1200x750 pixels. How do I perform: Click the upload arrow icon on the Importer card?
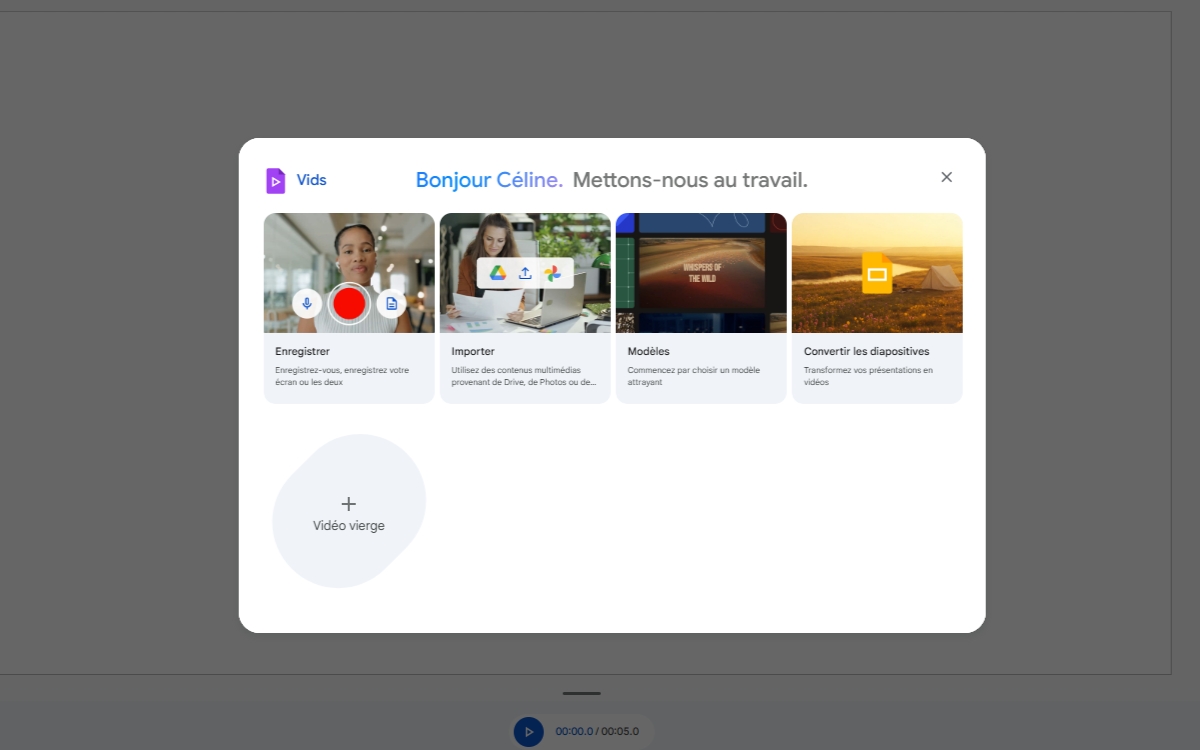pos(524,272)
